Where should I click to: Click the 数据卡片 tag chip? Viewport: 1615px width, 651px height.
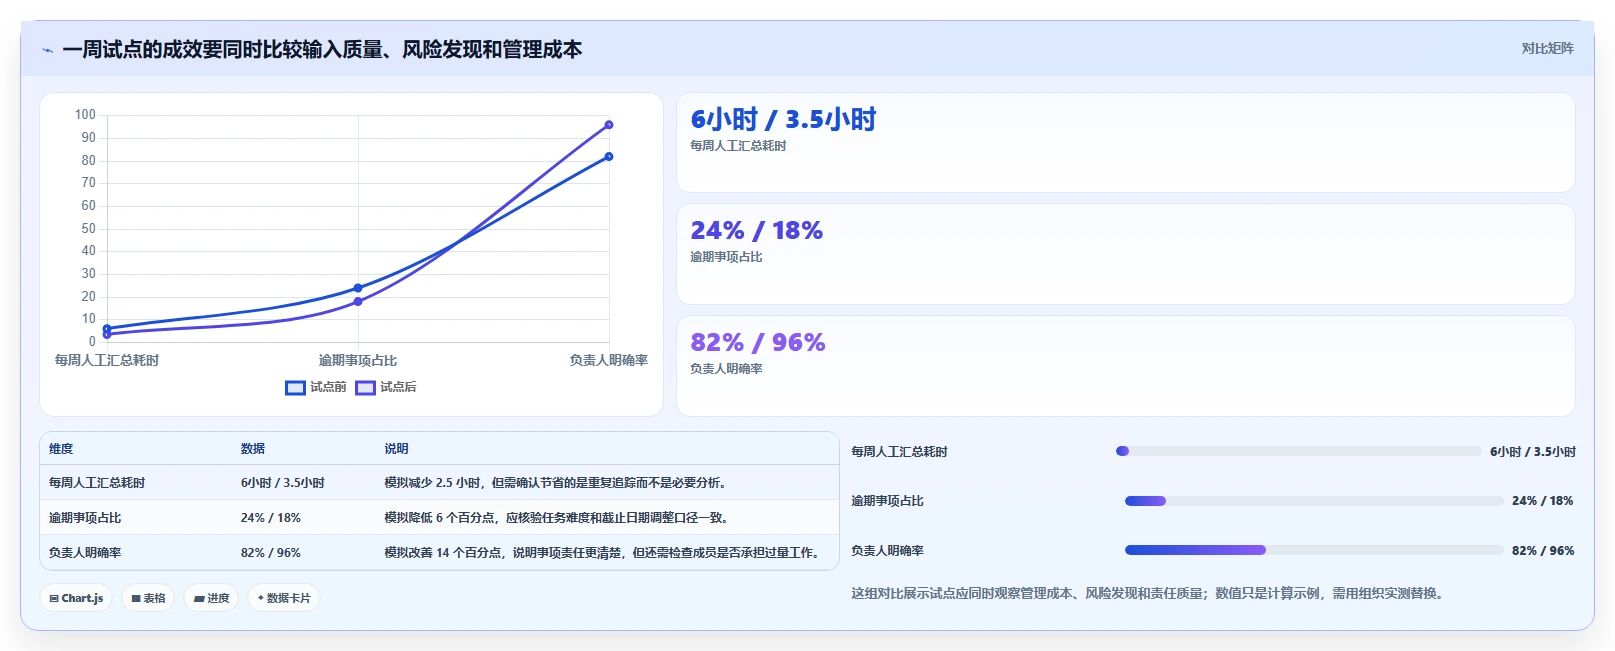click(x=284, y=598)
